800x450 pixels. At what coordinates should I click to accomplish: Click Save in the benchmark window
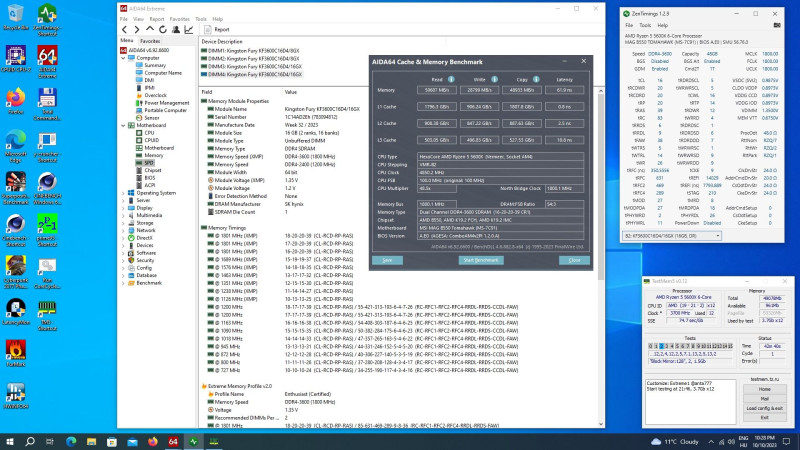pos(387,260)
